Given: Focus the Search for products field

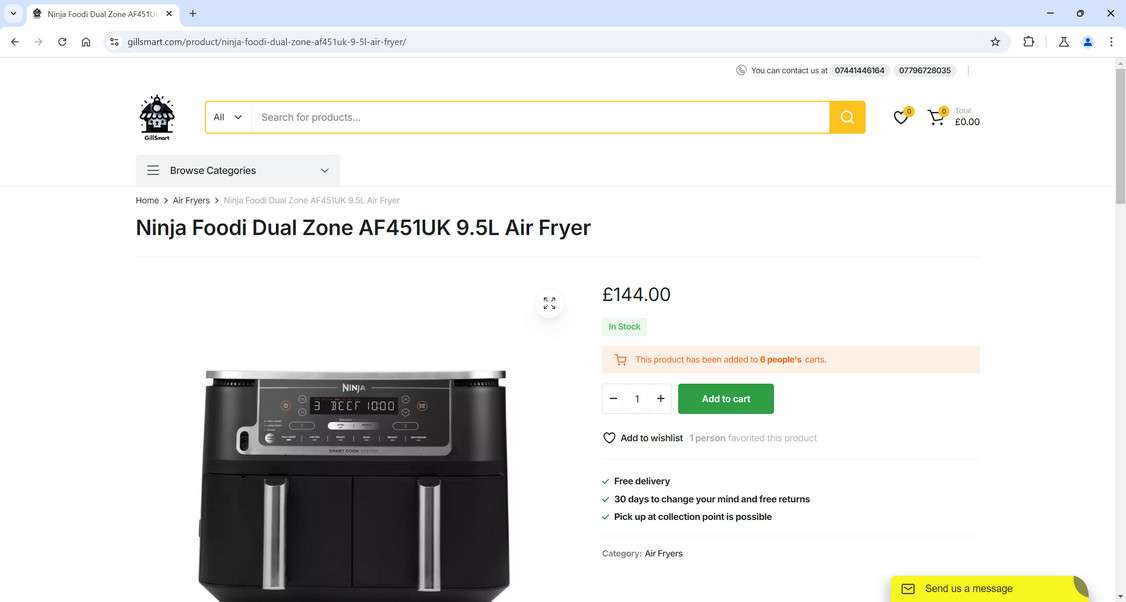Looking at the screenshot, I should click(x=540, y=117).
